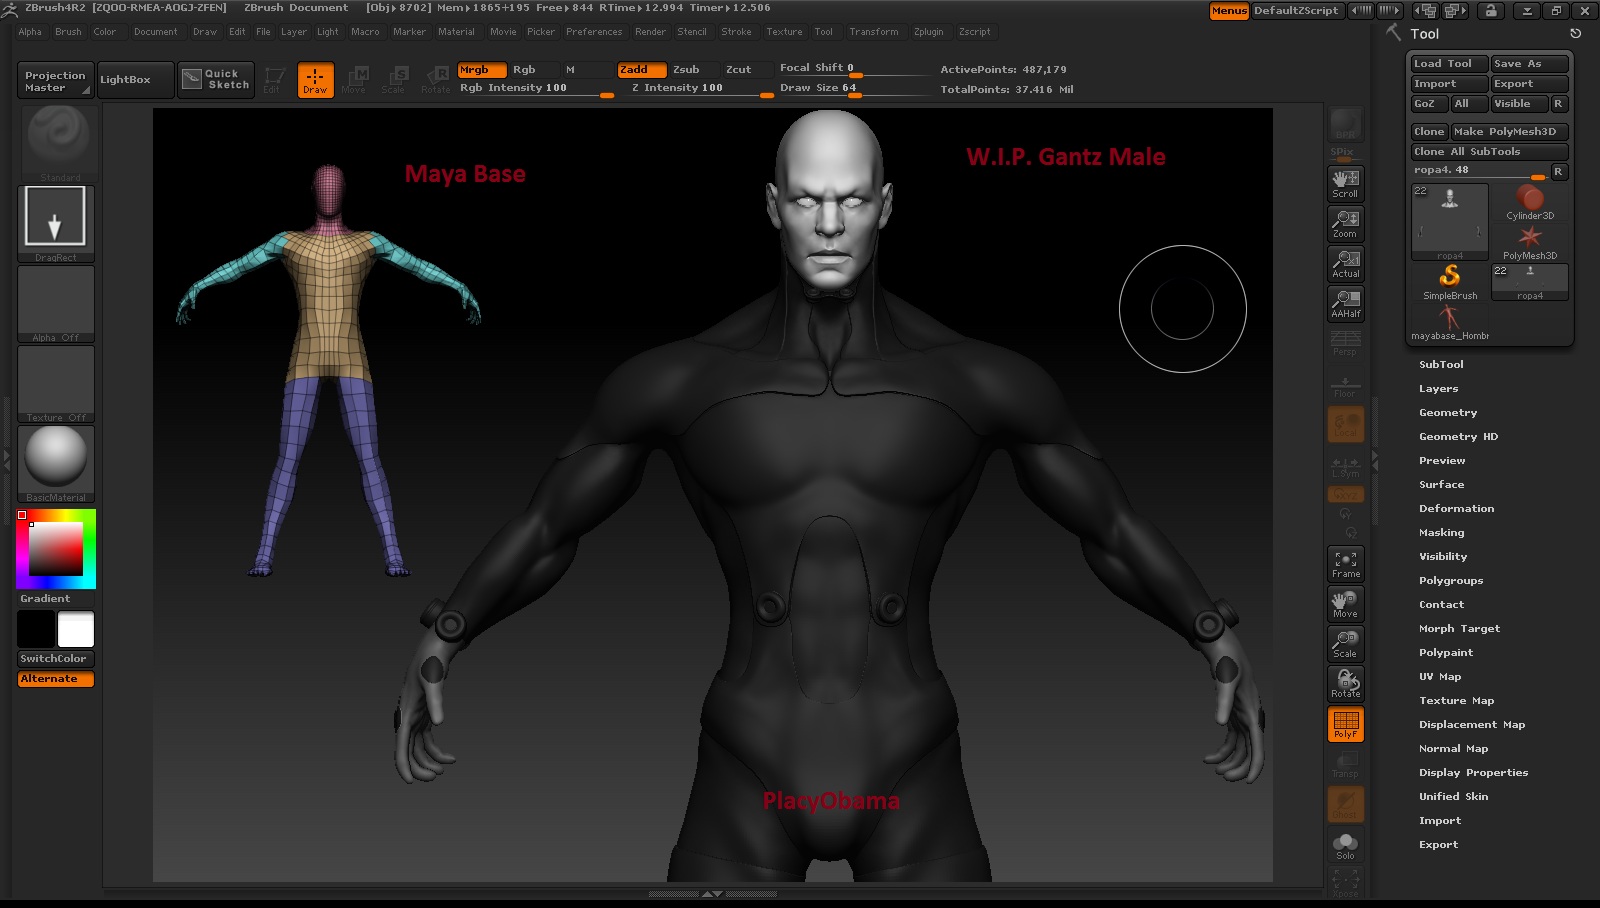
Task: Expand the Display Properties section
Action: coord(1473,773)
